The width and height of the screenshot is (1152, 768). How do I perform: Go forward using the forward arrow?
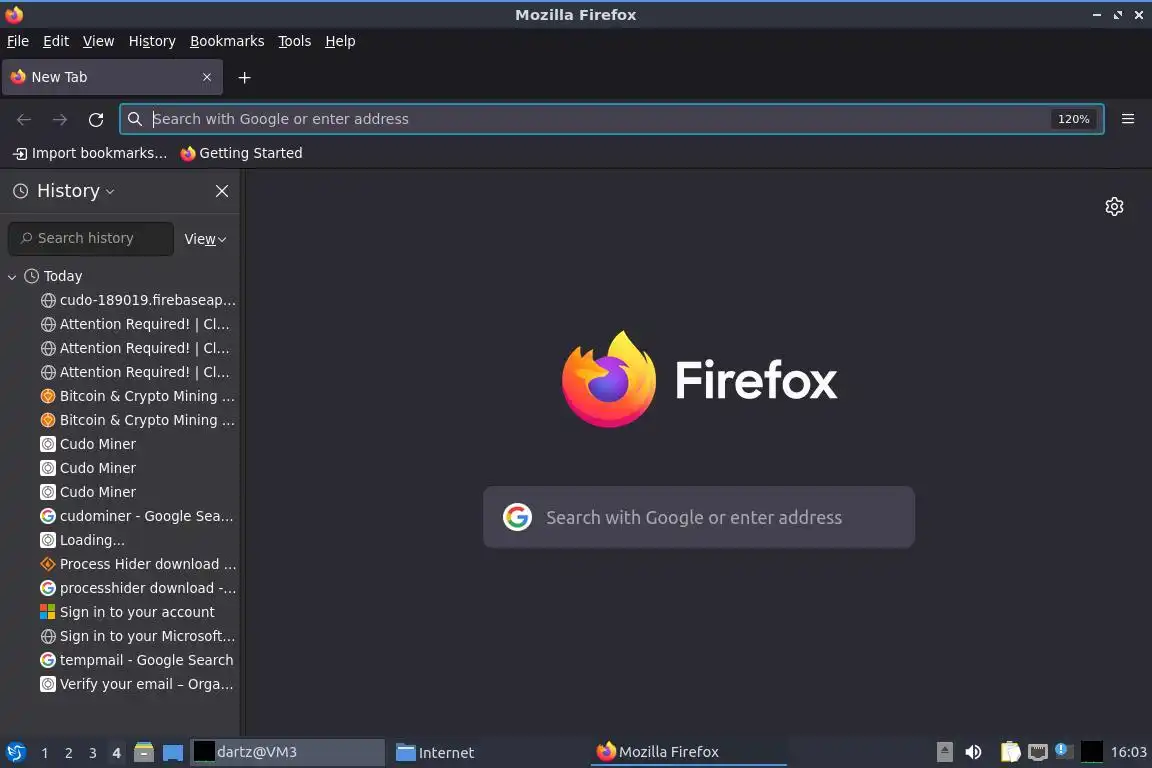60,119
